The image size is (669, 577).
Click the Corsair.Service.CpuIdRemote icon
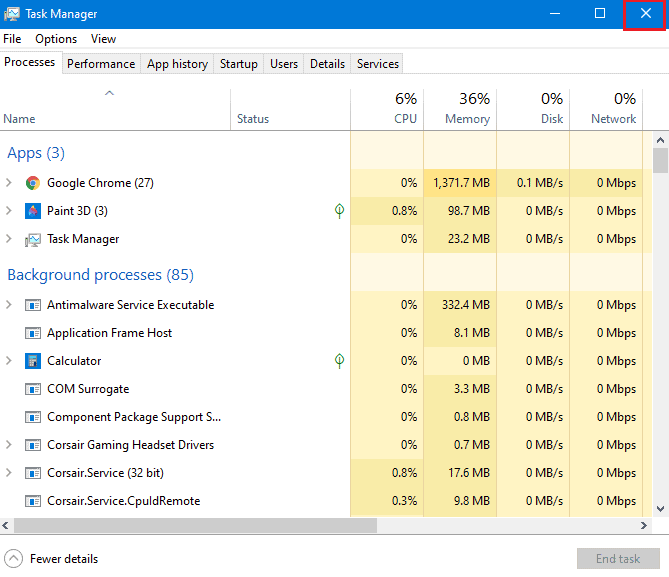[33, 501]
